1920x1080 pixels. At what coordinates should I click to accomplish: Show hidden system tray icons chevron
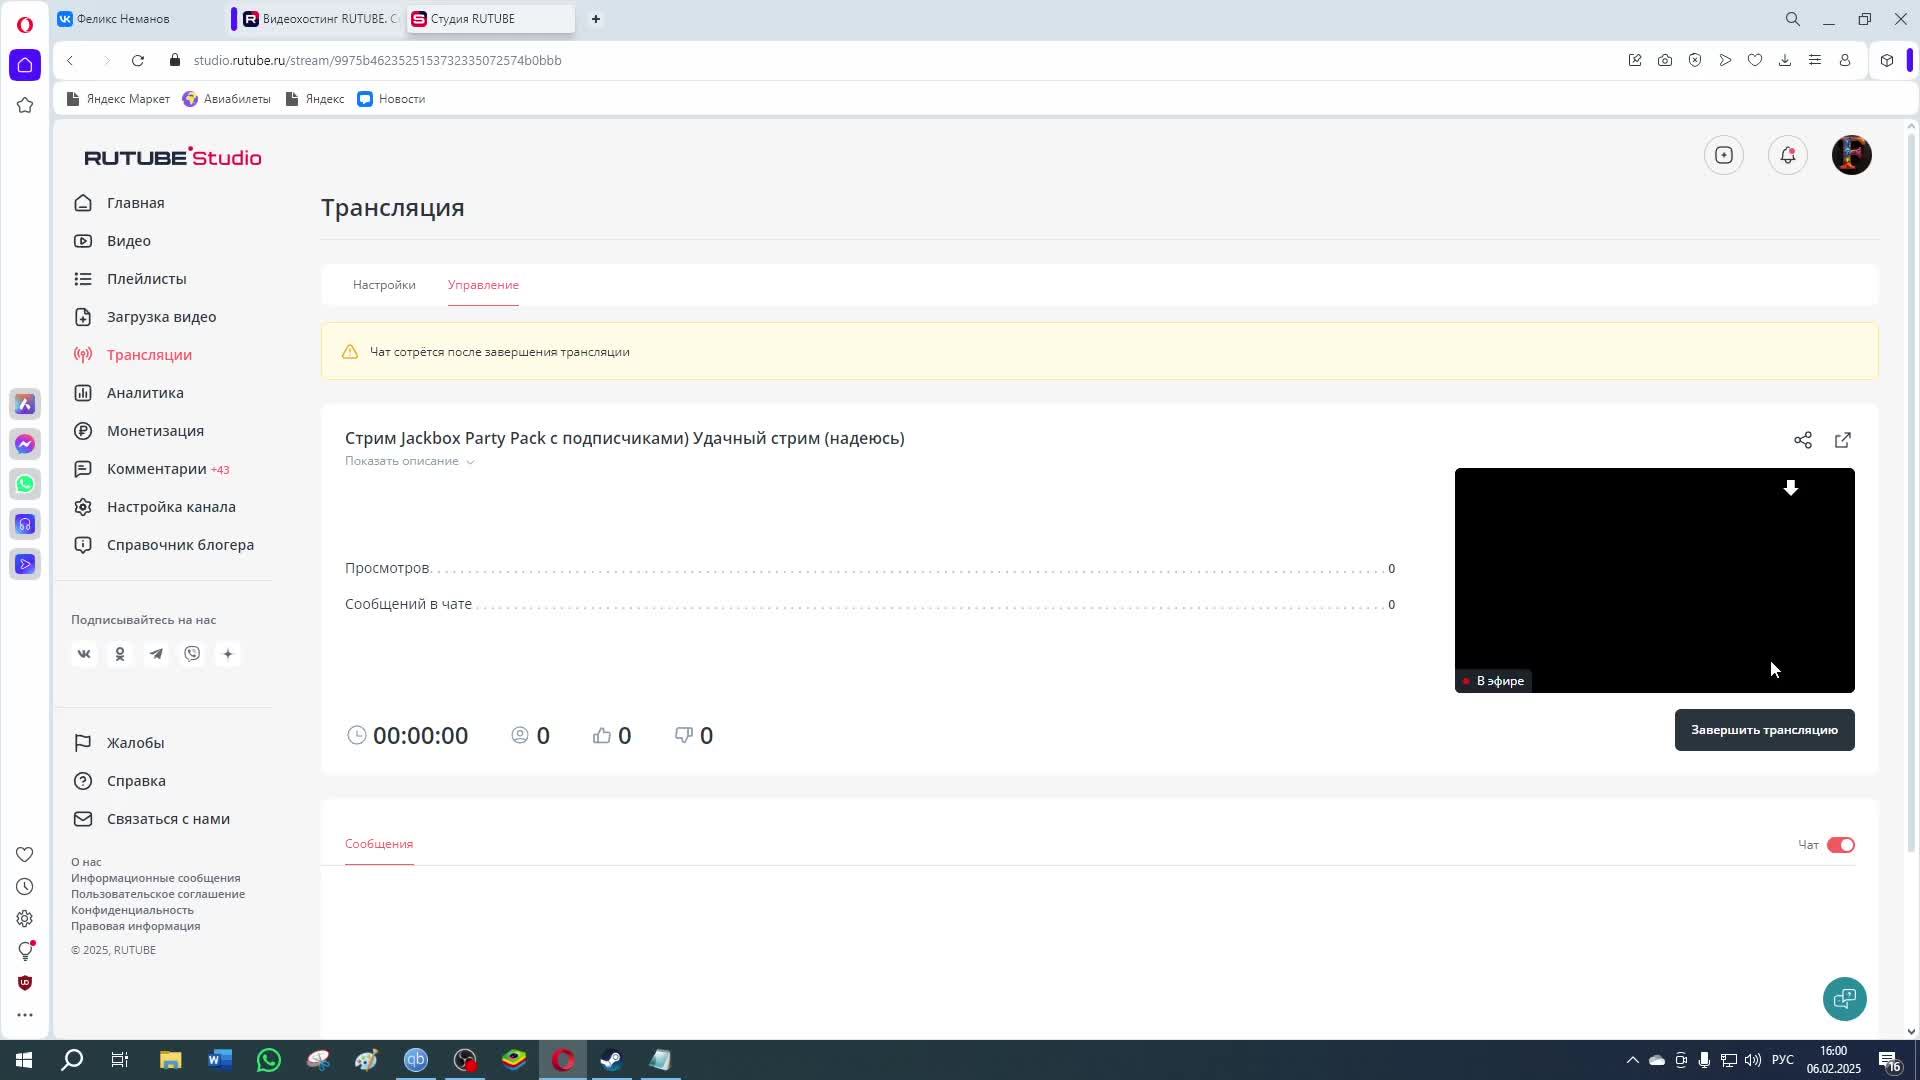[1632, 1060]
